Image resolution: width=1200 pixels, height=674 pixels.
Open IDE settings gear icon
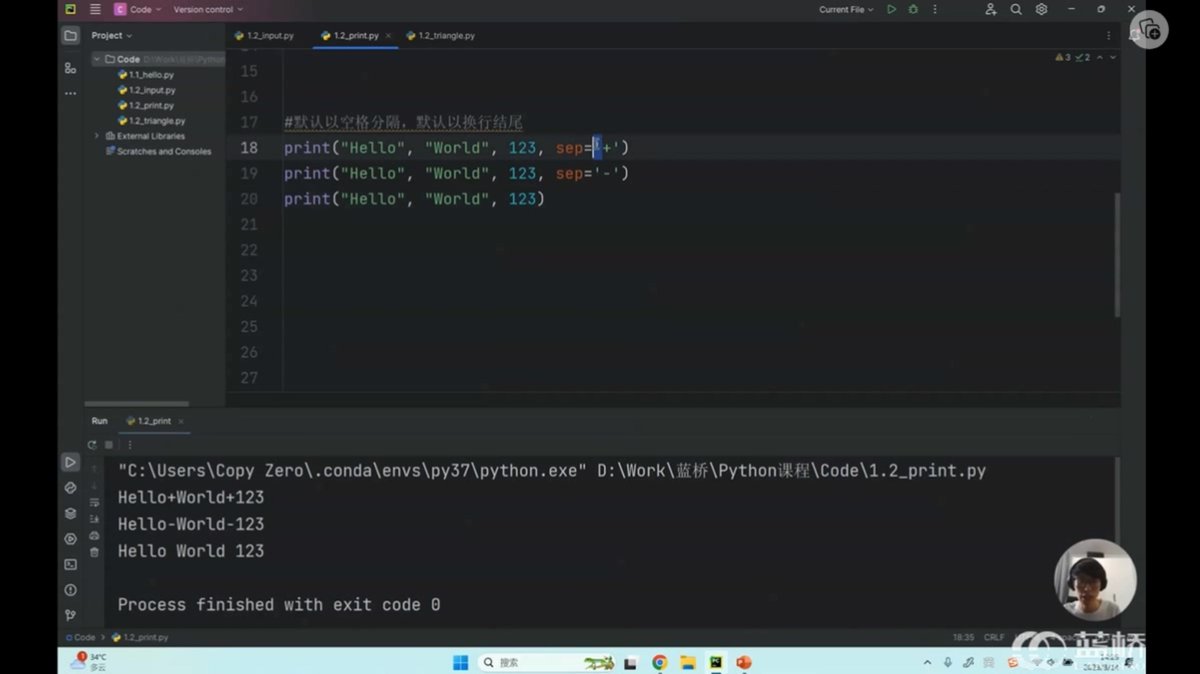coord(1041,9)
